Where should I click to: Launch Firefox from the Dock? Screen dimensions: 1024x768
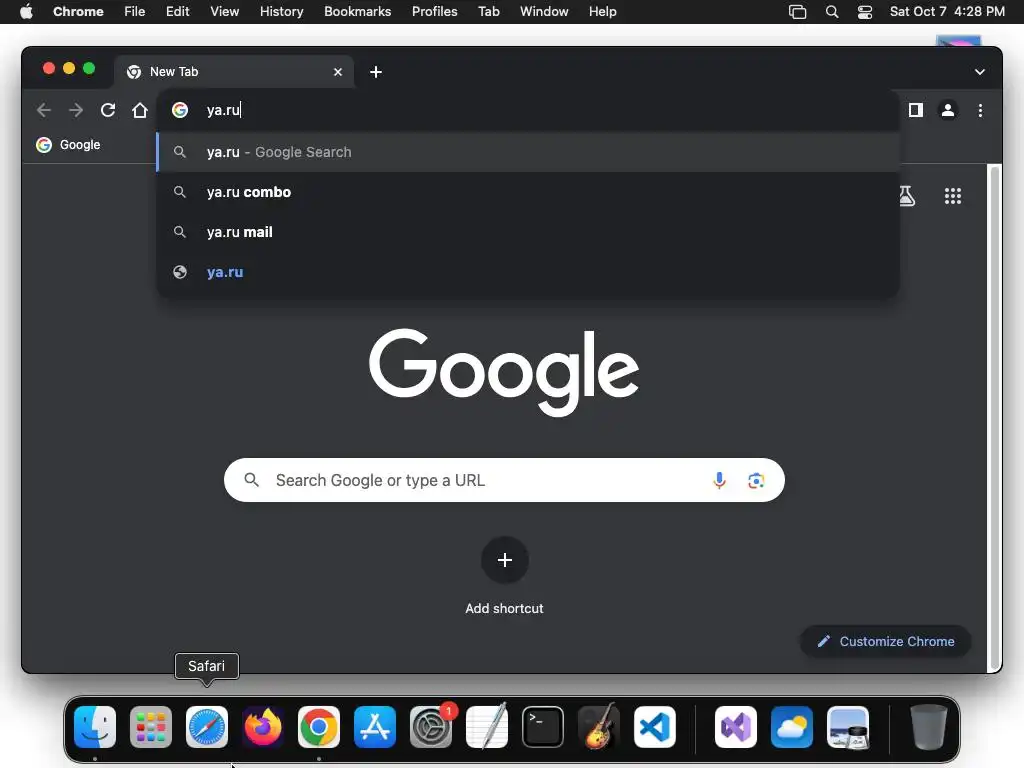[263, 727]
